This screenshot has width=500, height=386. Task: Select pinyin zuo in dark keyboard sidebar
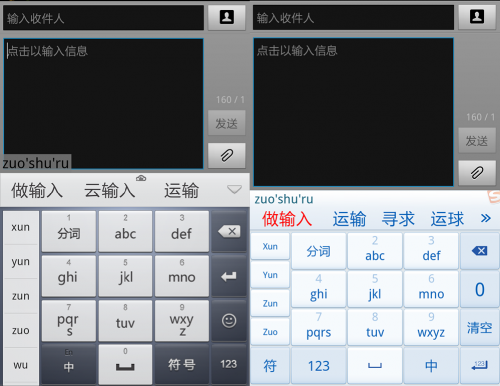(21, 330)
